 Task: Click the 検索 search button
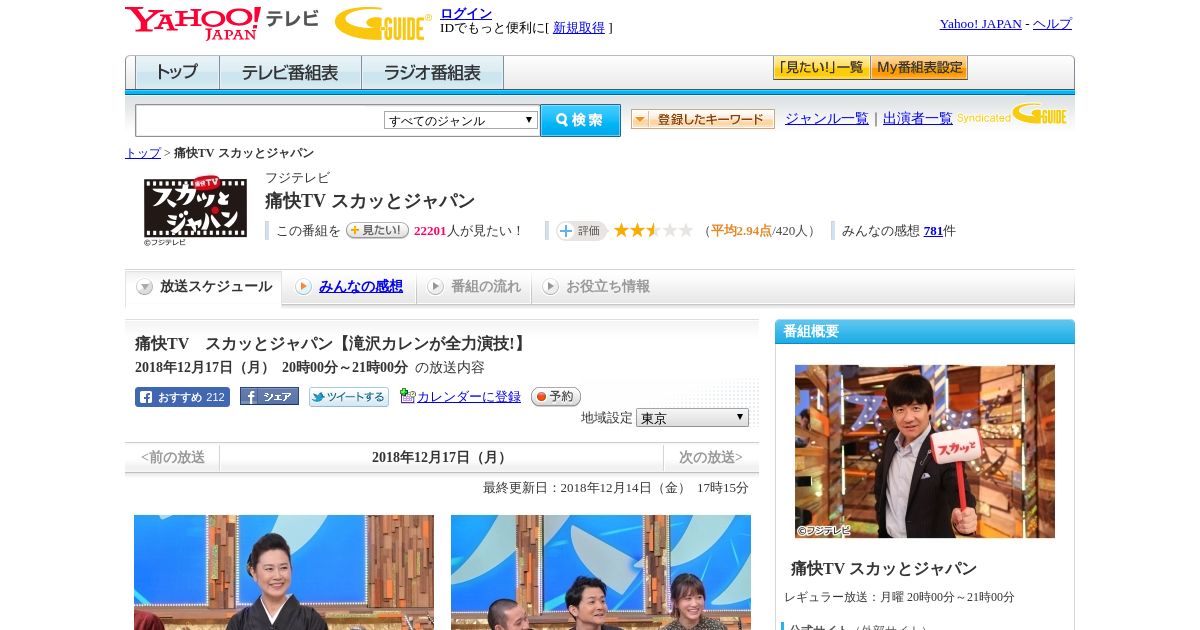coord(580,120)
